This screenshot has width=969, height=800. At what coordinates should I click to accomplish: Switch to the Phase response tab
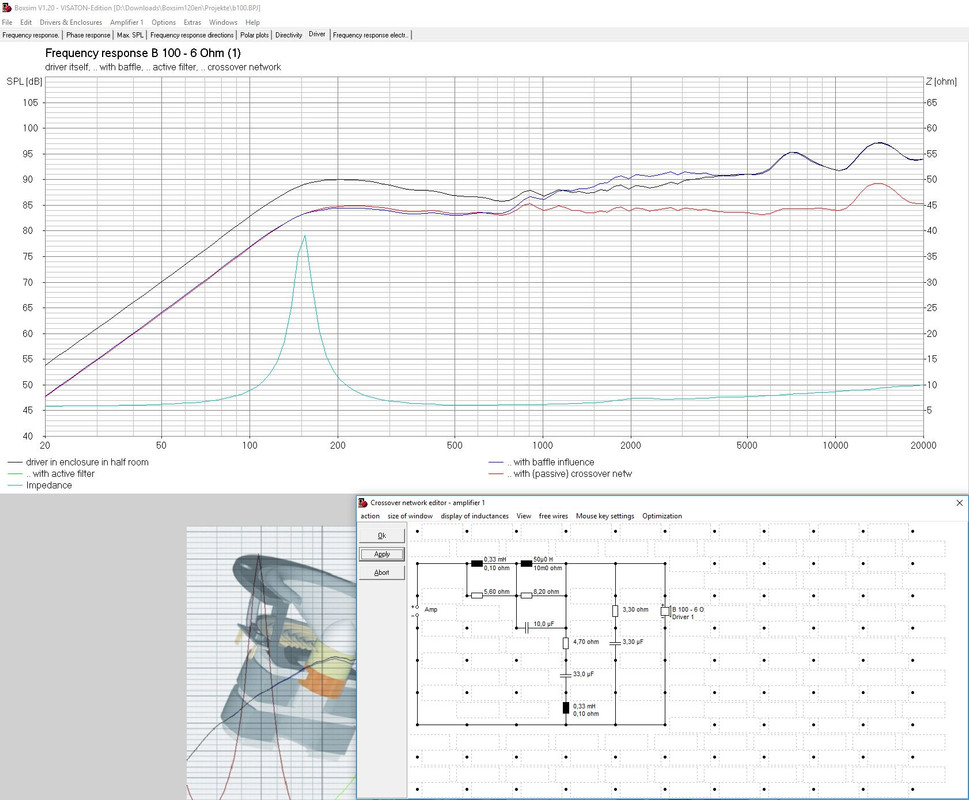(x=88, y=35)
